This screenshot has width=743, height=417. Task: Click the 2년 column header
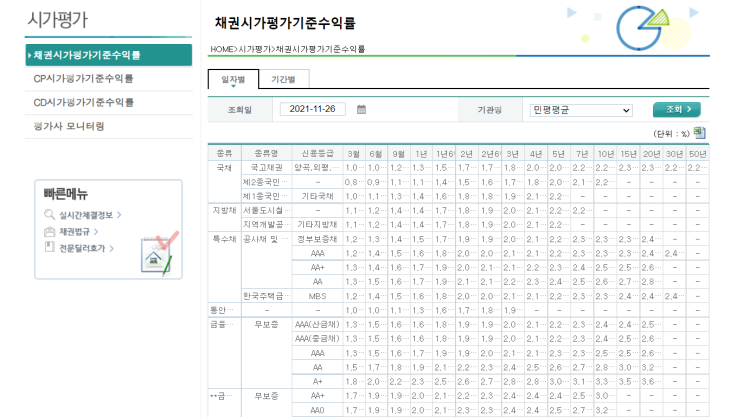[x=467, y=154]
